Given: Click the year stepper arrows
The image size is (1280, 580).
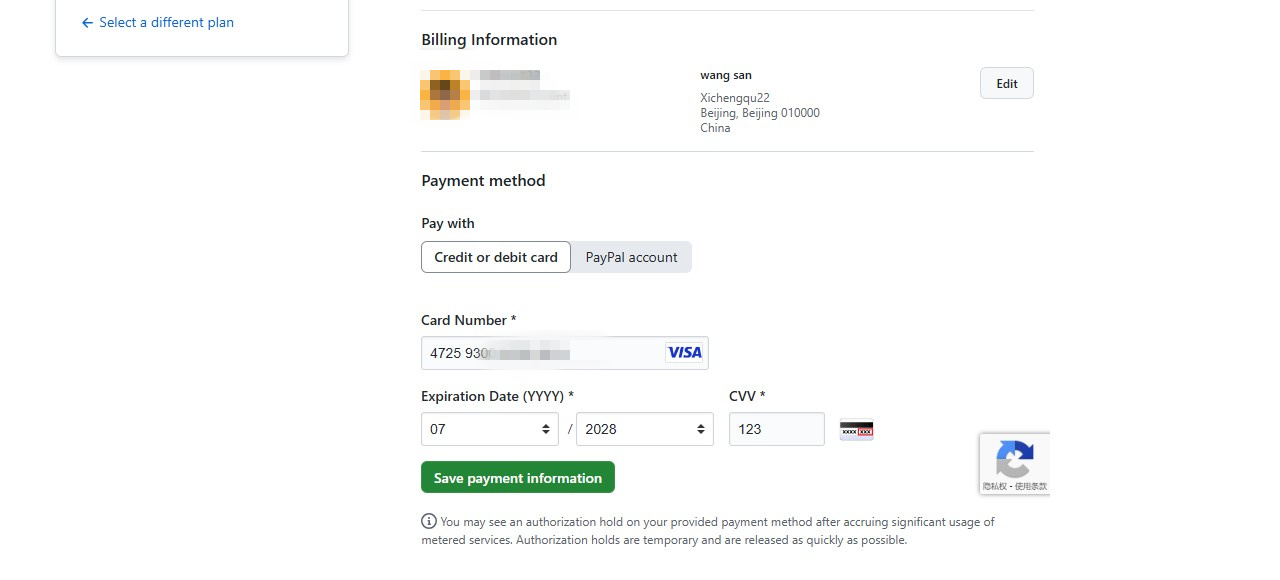Looking at the screenshot, I should coord(701,429).
